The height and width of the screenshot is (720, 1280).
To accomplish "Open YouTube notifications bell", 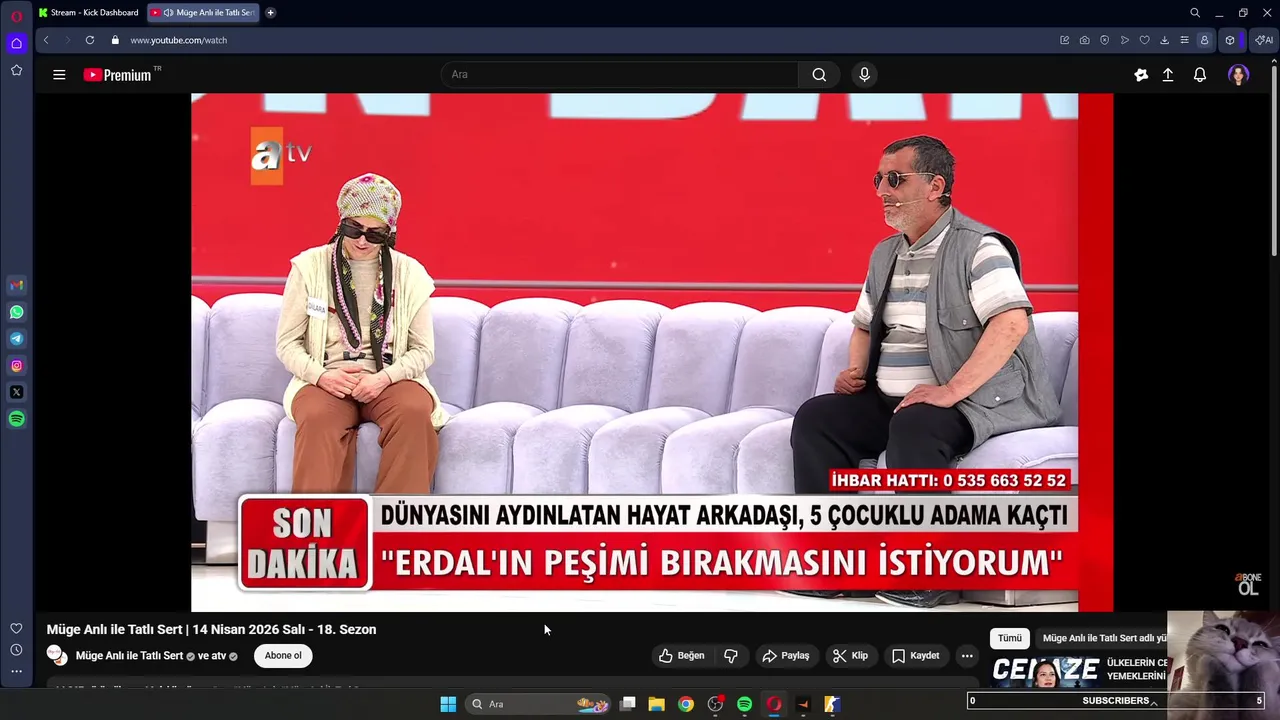I will (1200, 75).
